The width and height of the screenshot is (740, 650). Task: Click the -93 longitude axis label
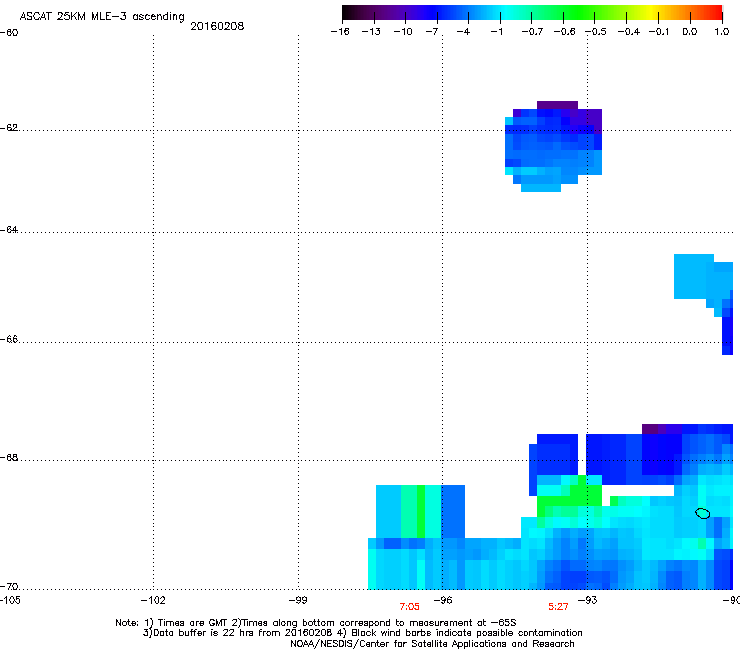click(x=588, y=600)
